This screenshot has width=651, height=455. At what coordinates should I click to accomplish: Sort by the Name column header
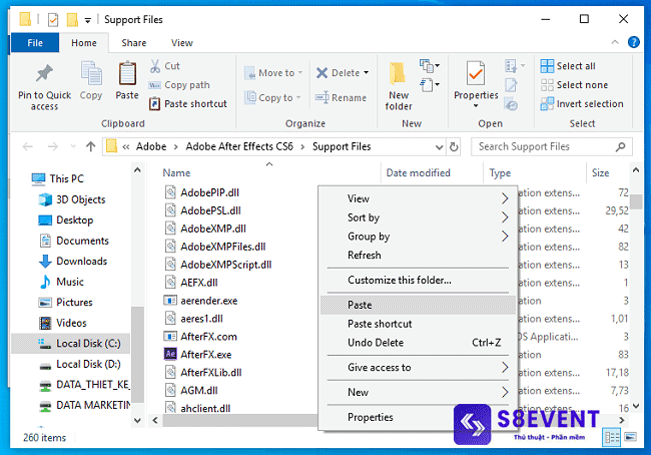[x=176, y=173]
